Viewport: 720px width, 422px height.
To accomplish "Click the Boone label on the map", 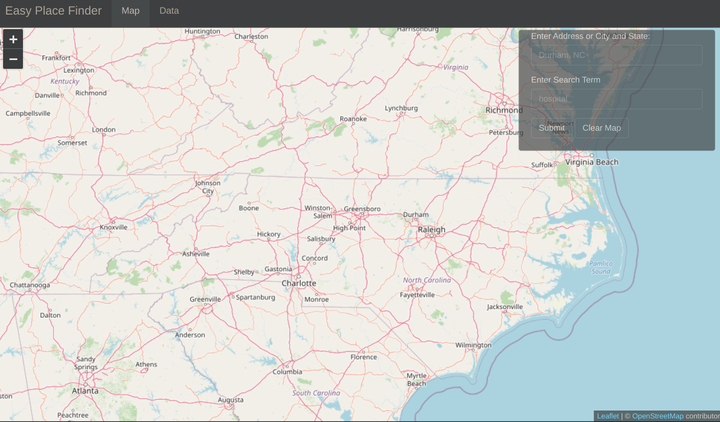I will tap(249, 208).
